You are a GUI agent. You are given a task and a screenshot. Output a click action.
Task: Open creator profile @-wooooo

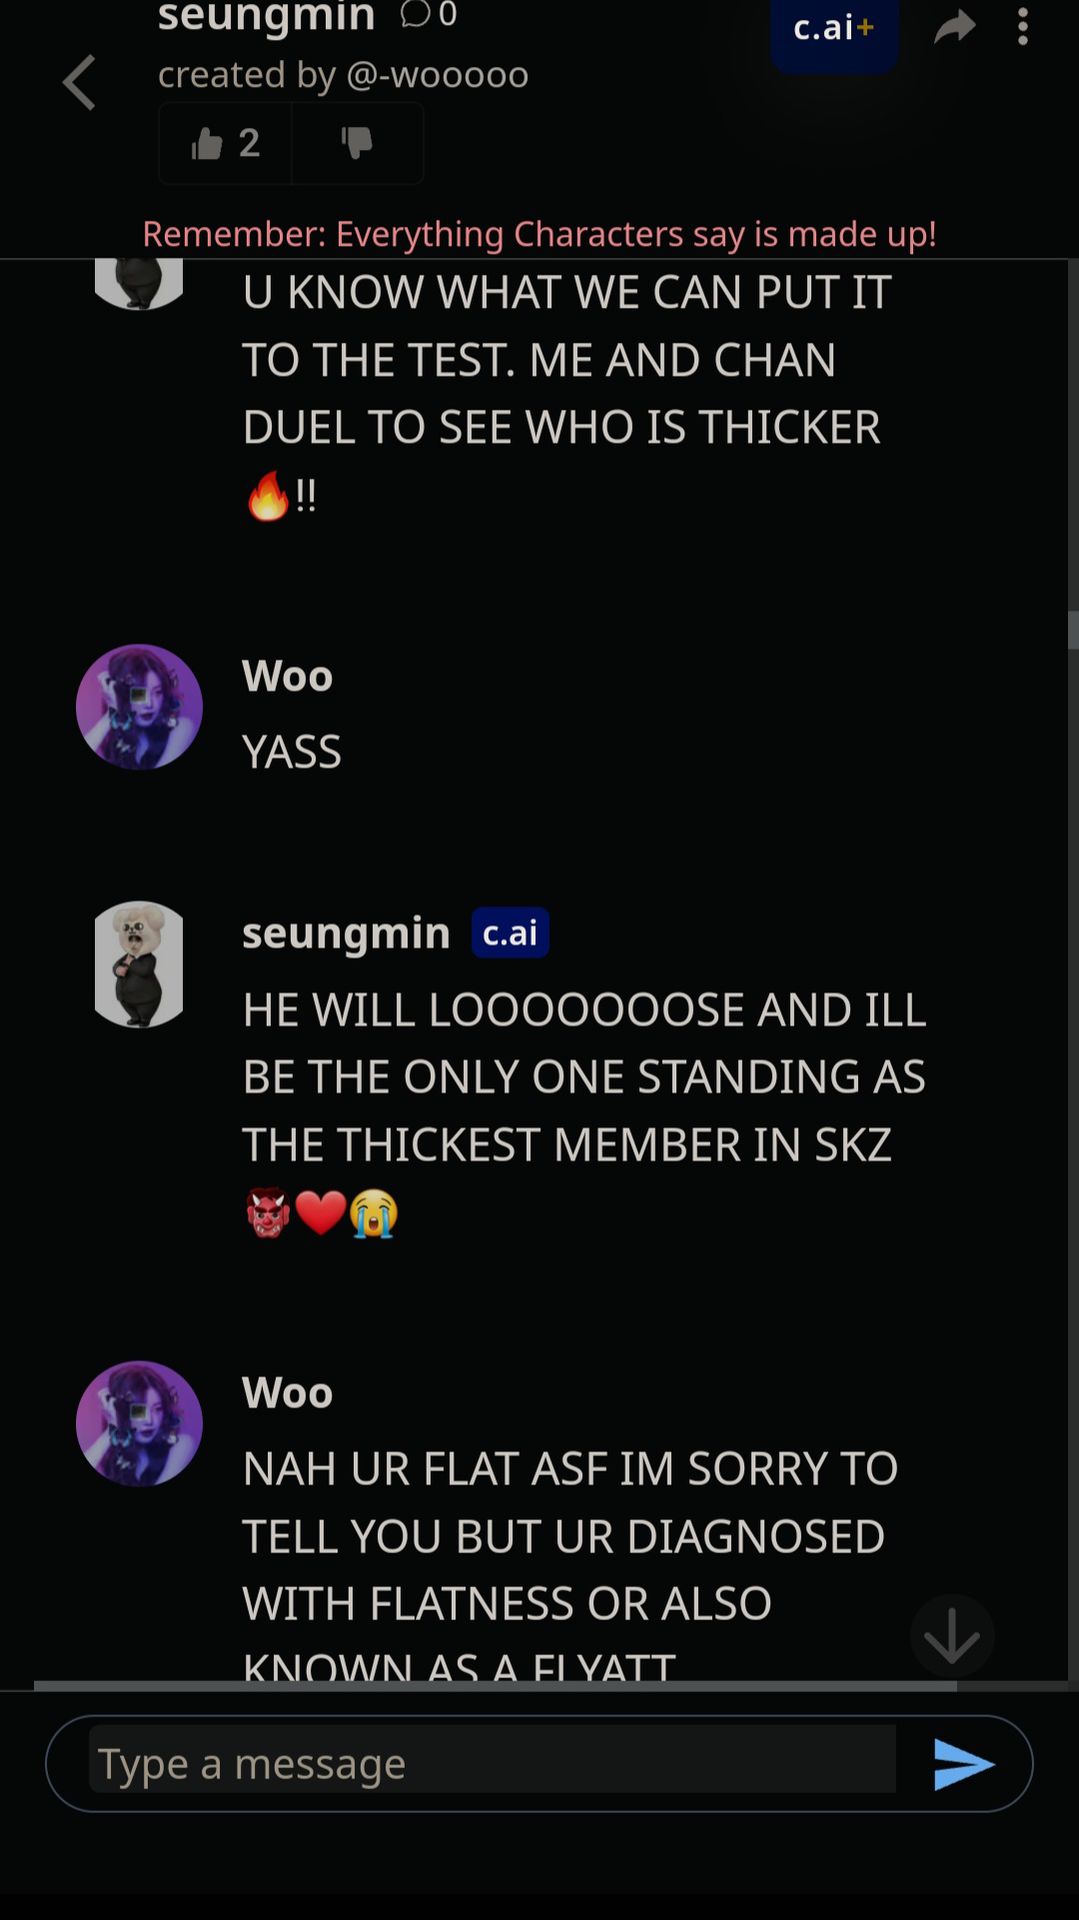pyautogui.click(x=437, y=75)
